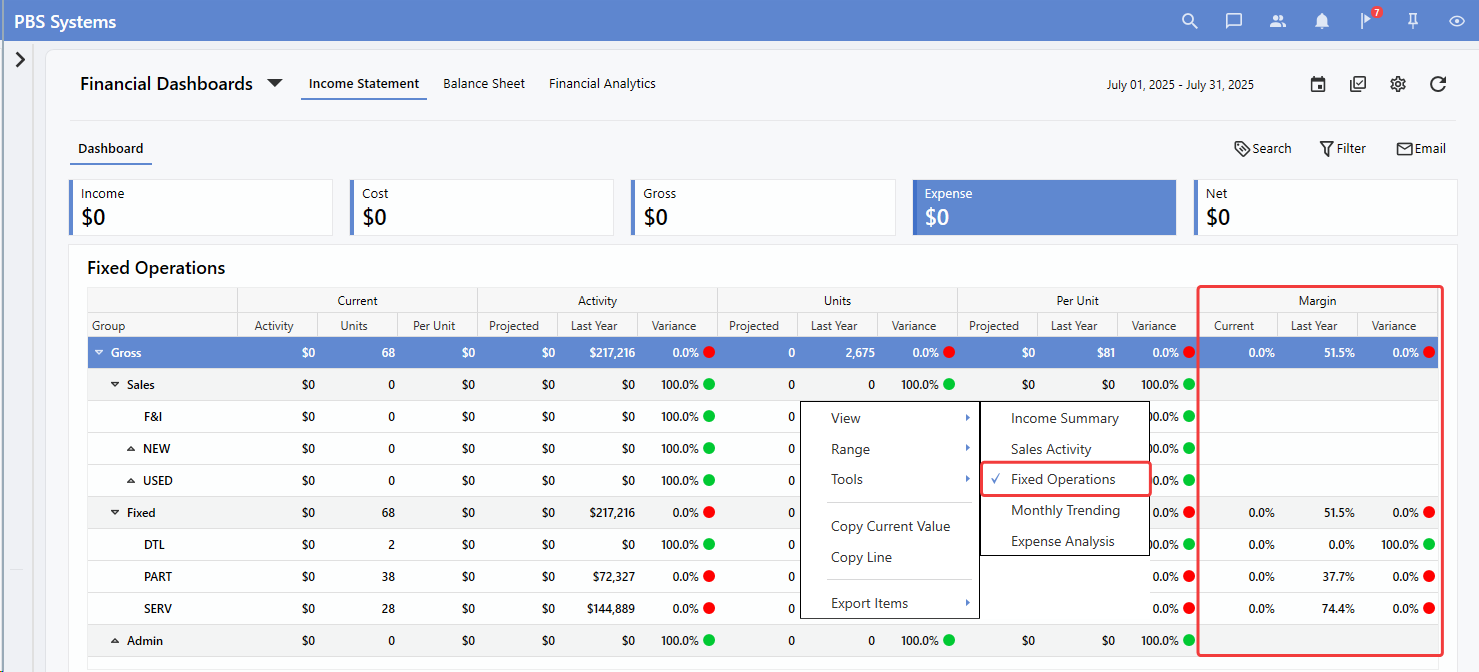
Task: Click the Email button
Action: tap(1420, 149)
